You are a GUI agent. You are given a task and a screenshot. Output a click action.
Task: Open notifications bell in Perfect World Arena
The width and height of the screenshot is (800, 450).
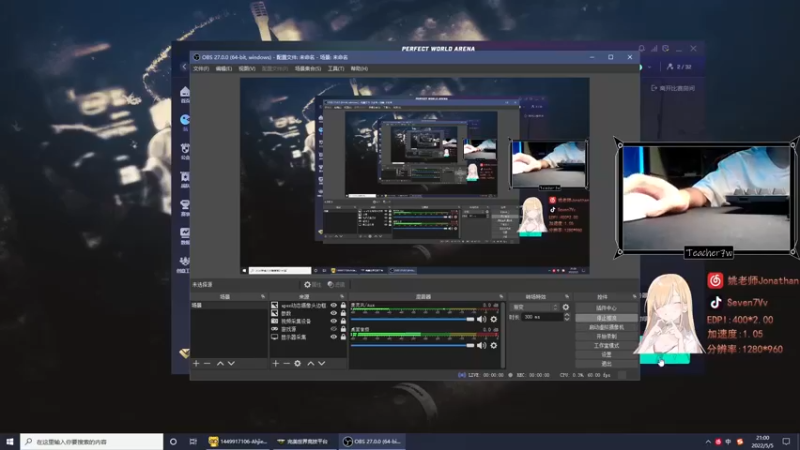tap(641, 48)
